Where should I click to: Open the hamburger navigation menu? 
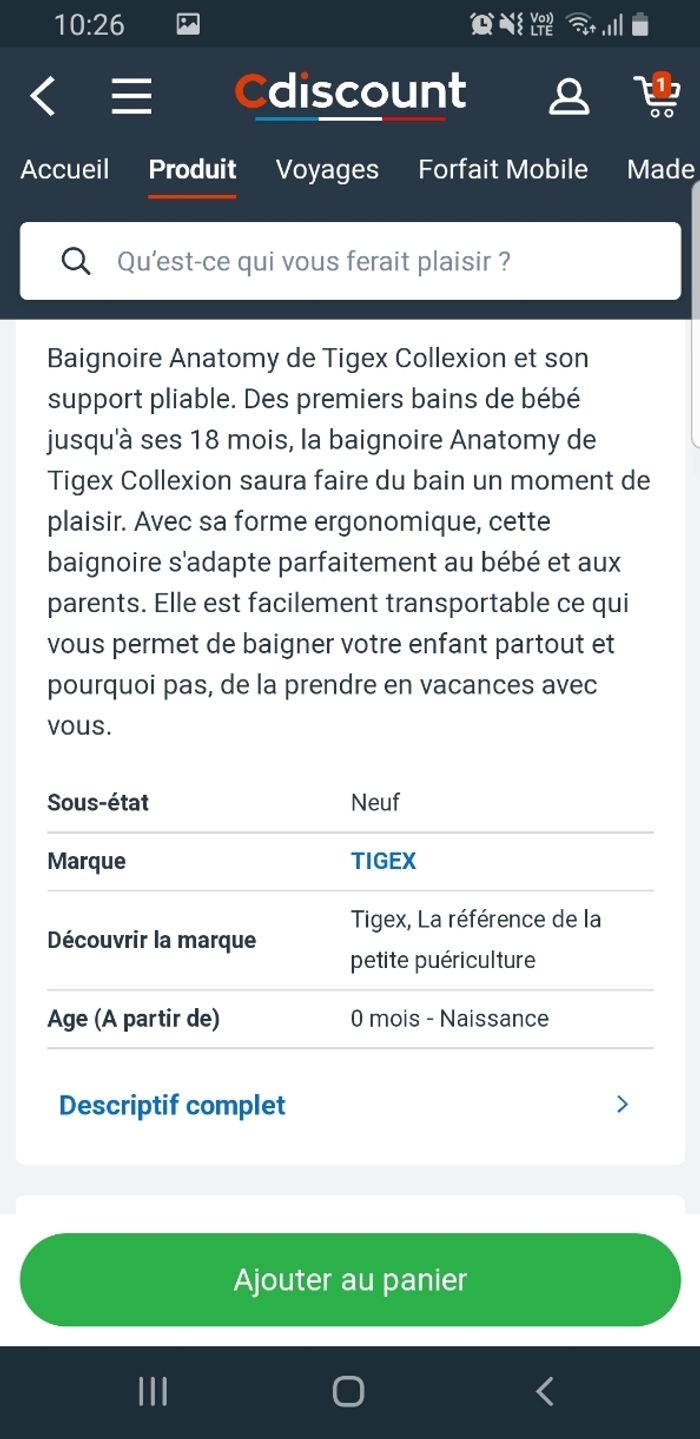point(131,96)
